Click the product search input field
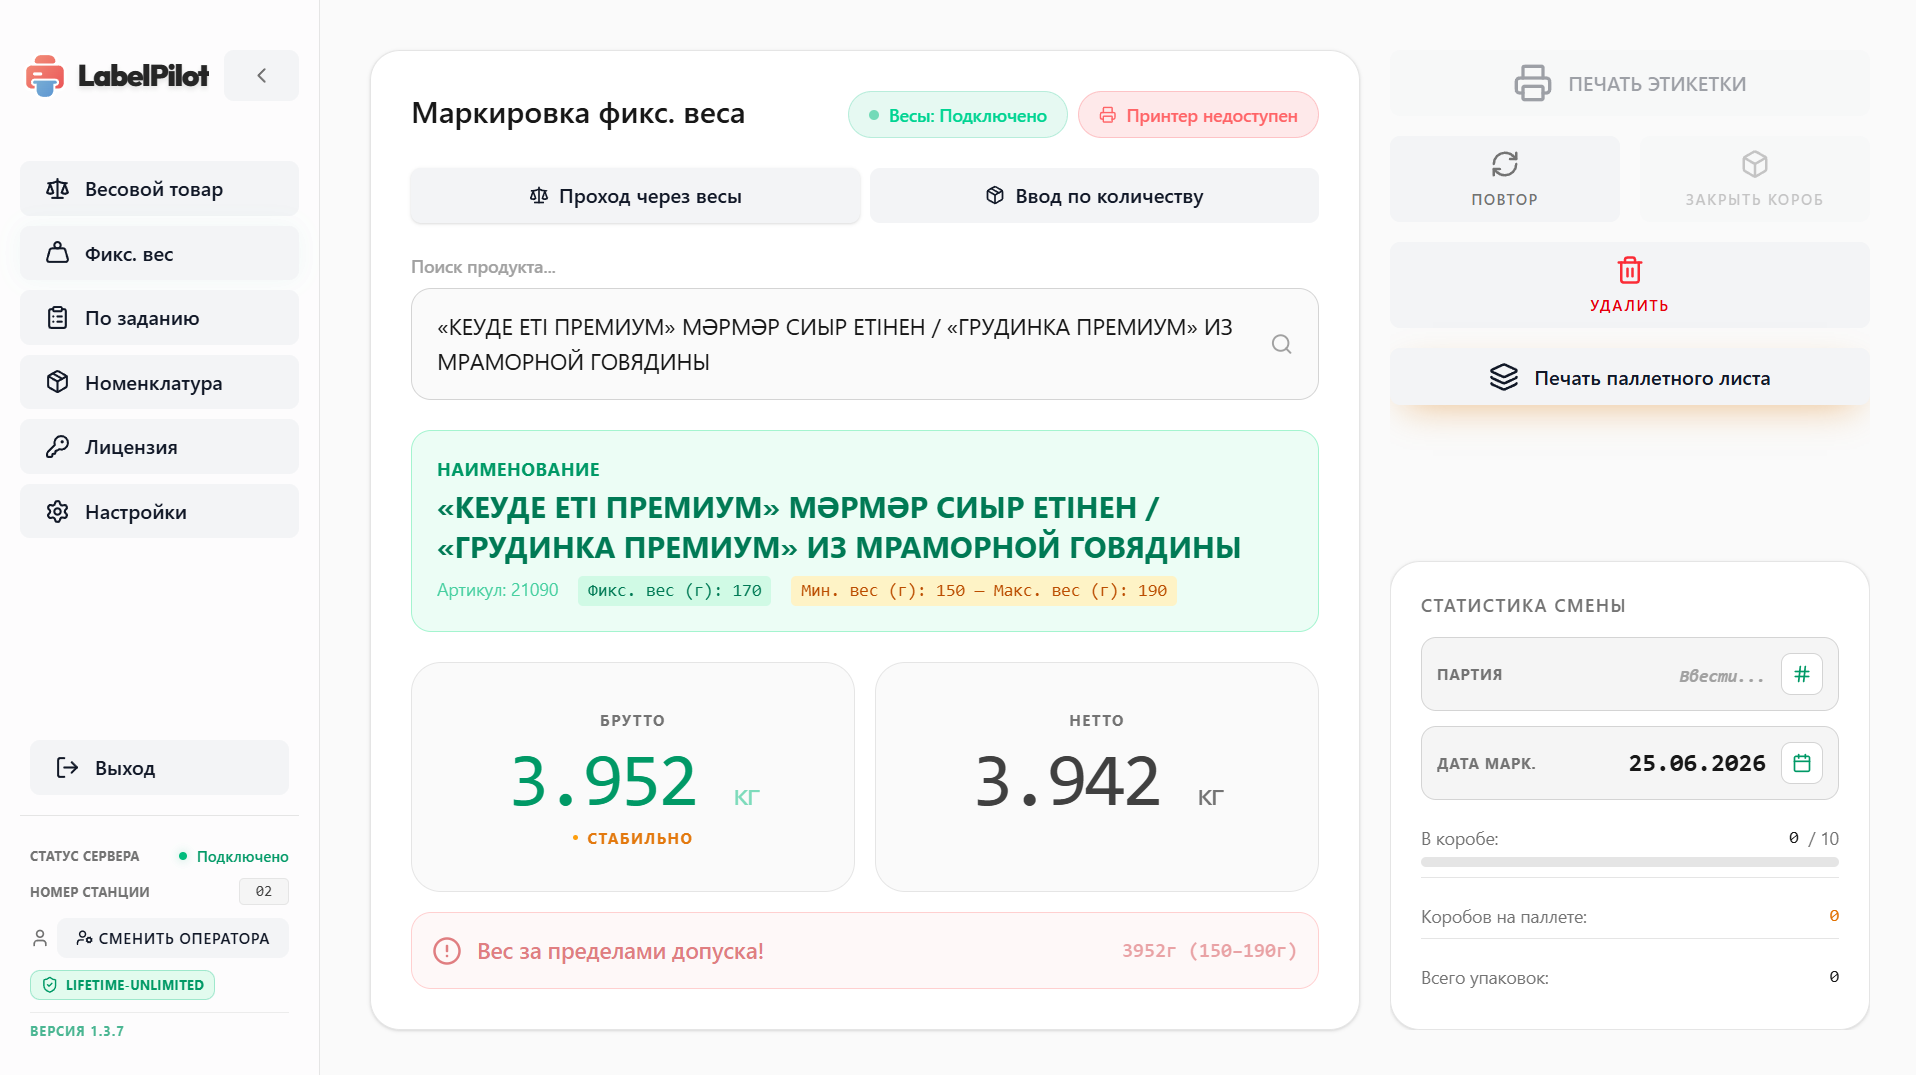This screenshot has height=1075, width=1916. pos(865,344)
